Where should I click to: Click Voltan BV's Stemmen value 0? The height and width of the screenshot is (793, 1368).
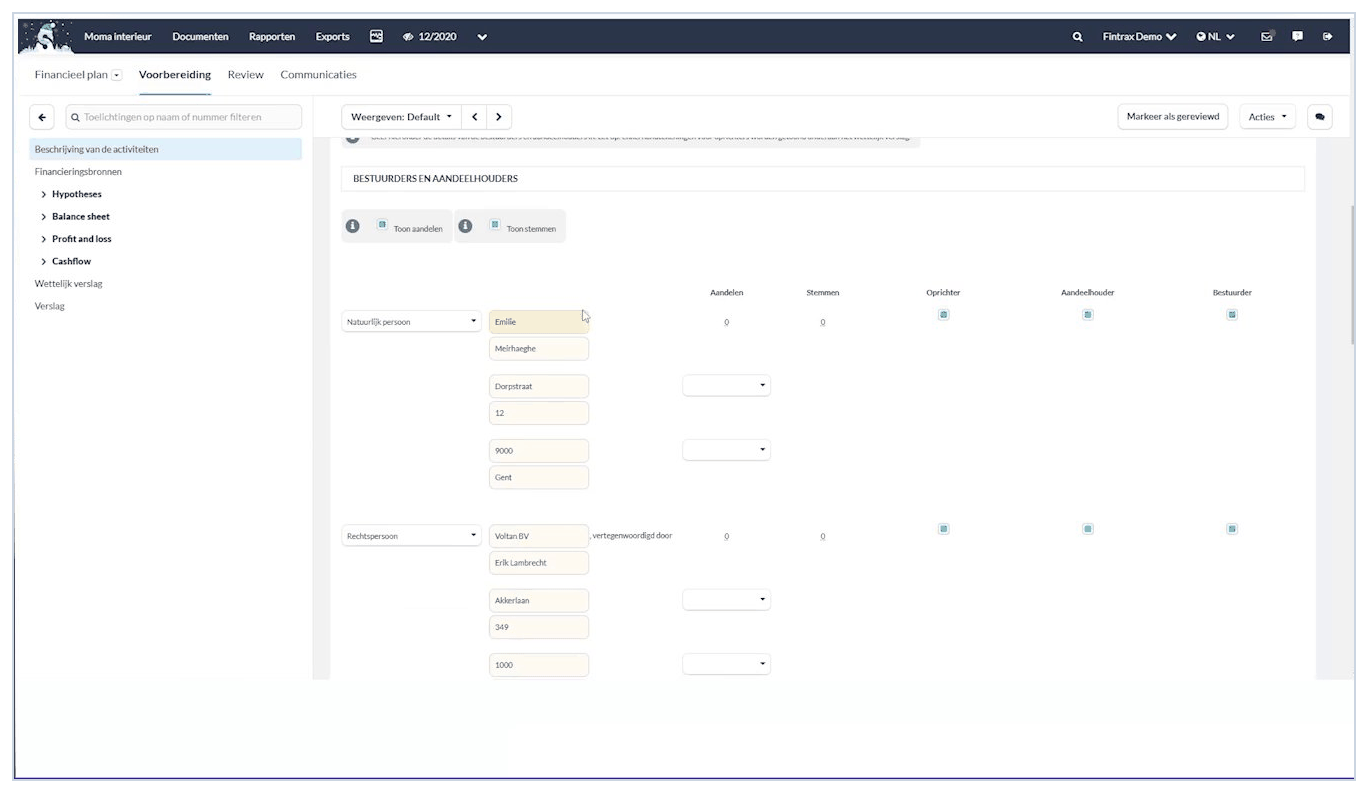click(823, 536)
